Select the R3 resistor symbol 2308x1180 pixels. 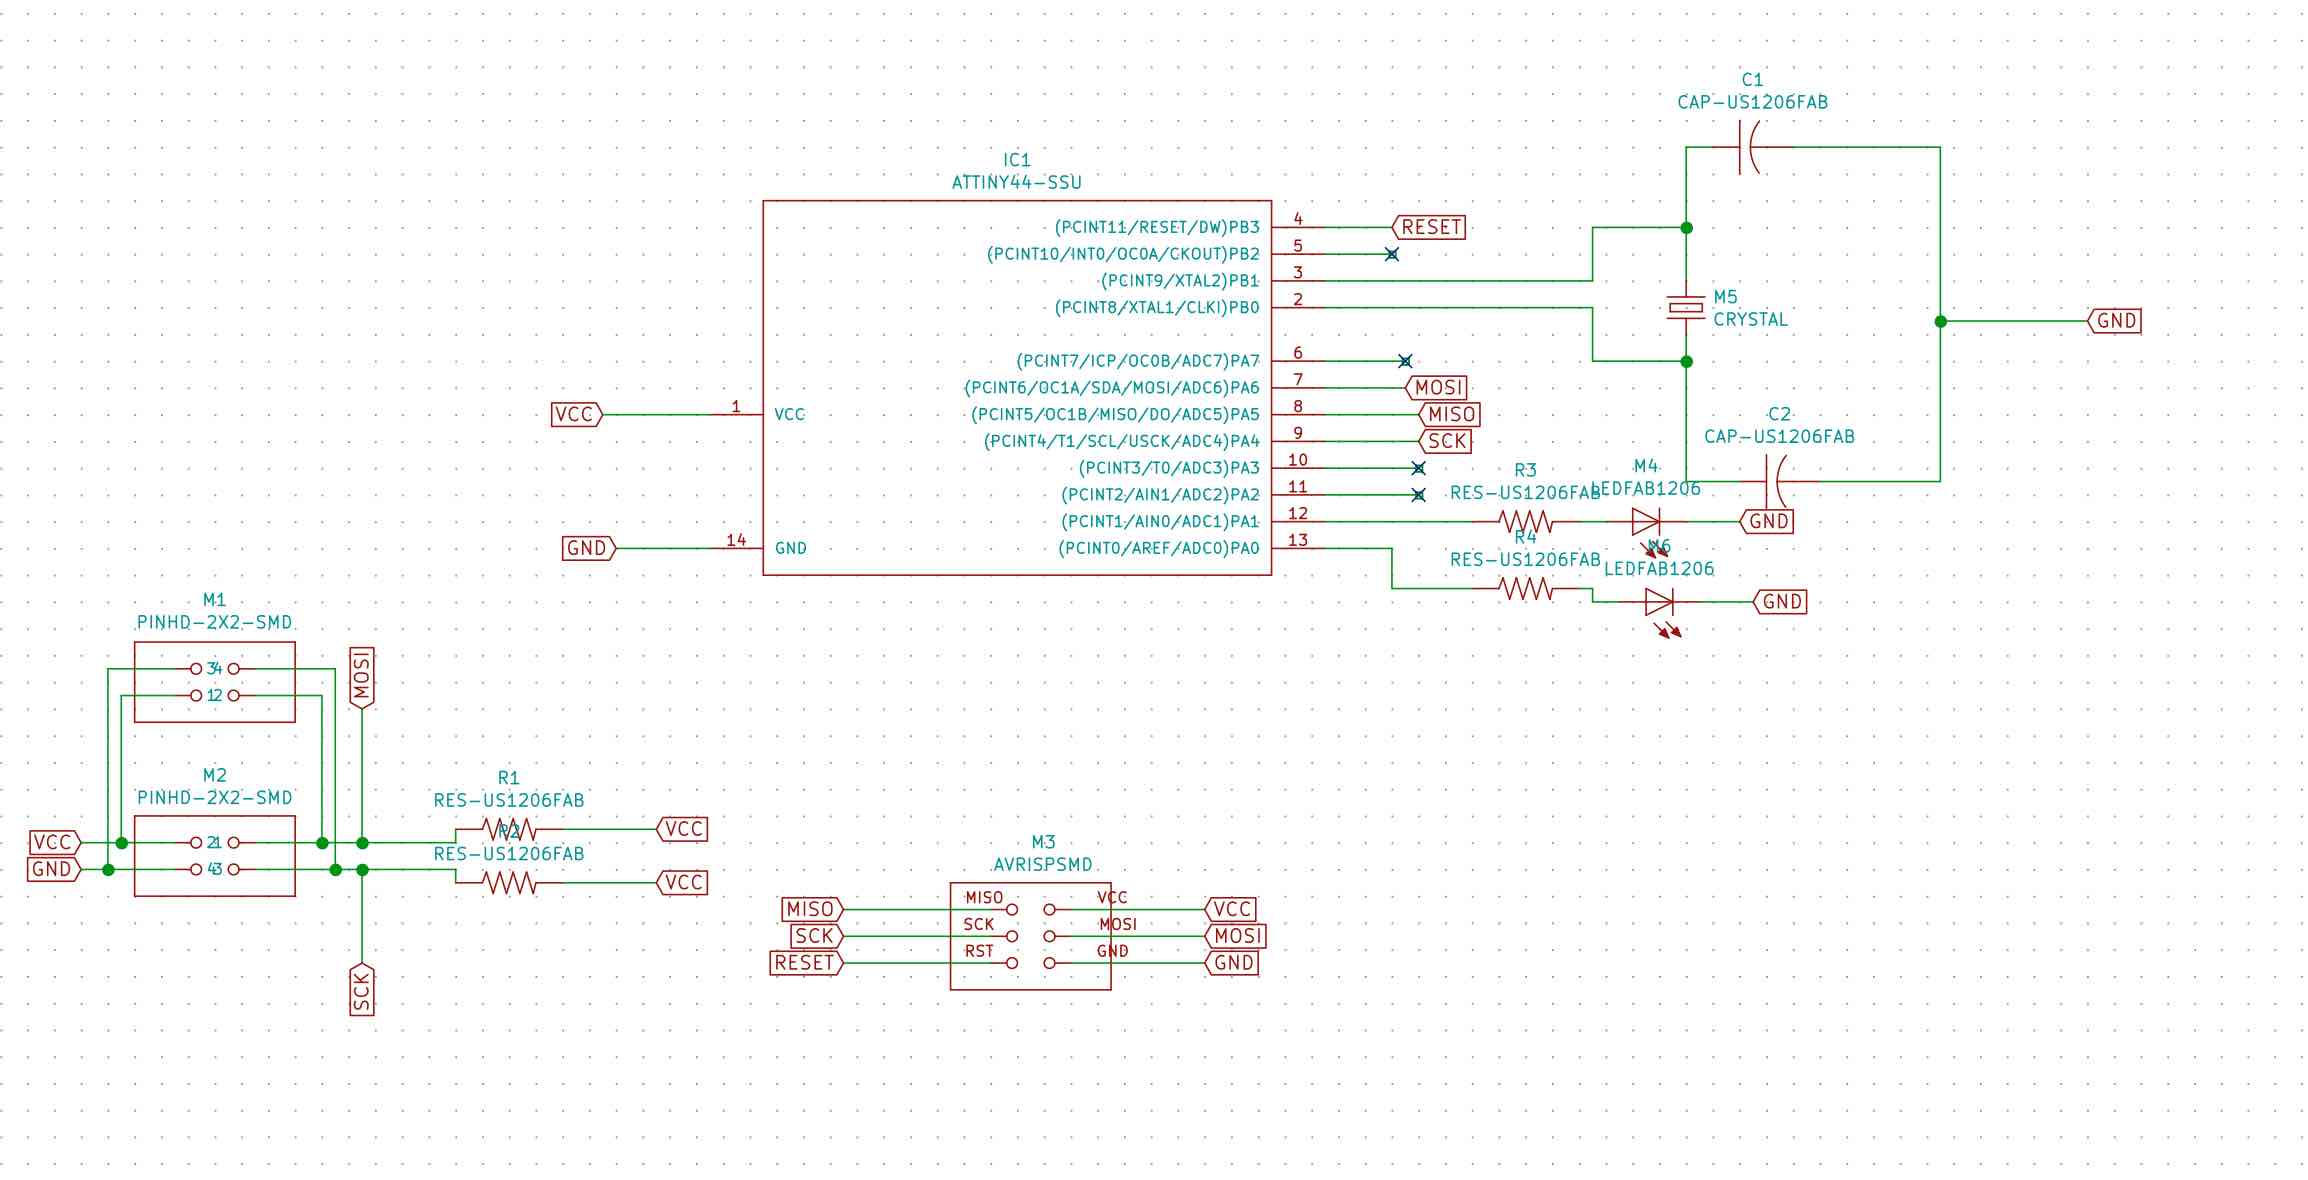point(1525,521)
